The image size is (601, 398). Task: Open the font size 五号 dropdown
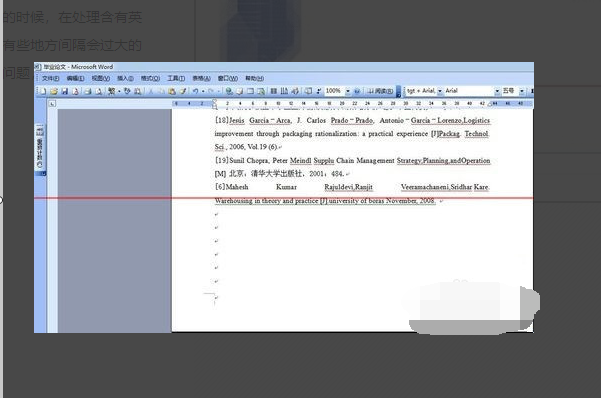(521, 91)
